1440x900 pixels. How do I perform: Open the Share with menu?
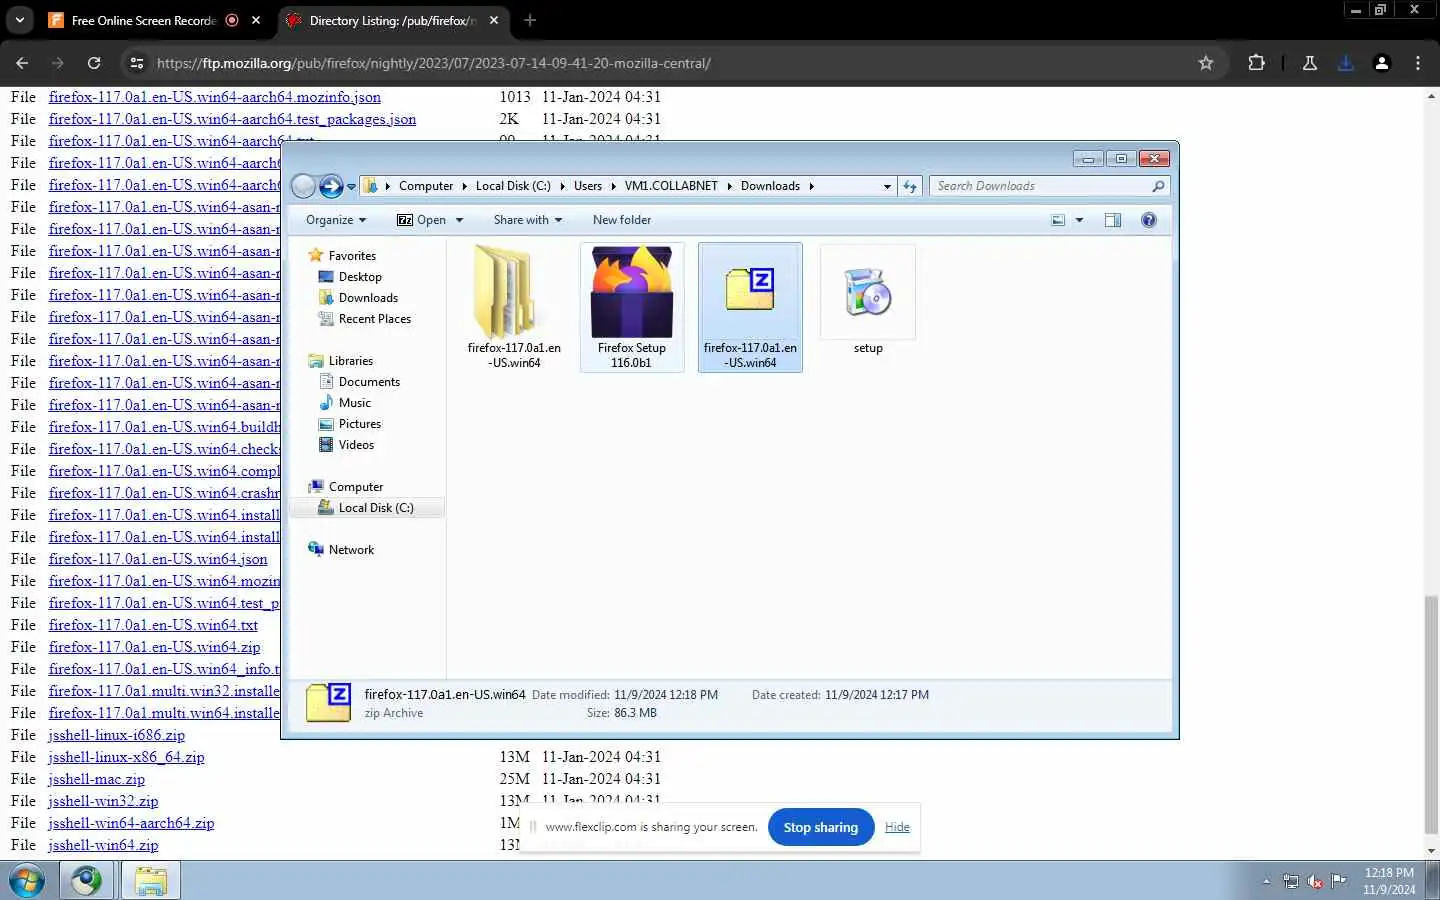pyautogui.click(x=527, y=220)
